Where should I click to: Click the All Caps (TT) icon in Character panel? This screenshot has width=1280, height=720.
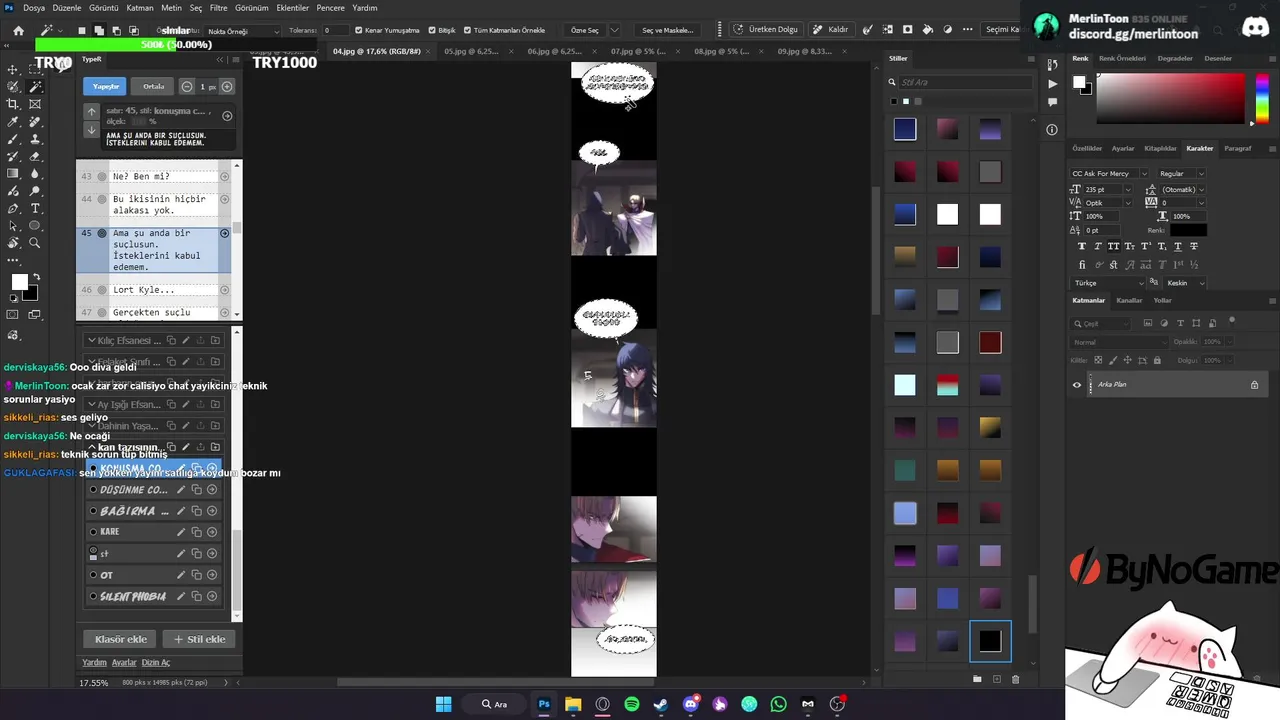1114,246
